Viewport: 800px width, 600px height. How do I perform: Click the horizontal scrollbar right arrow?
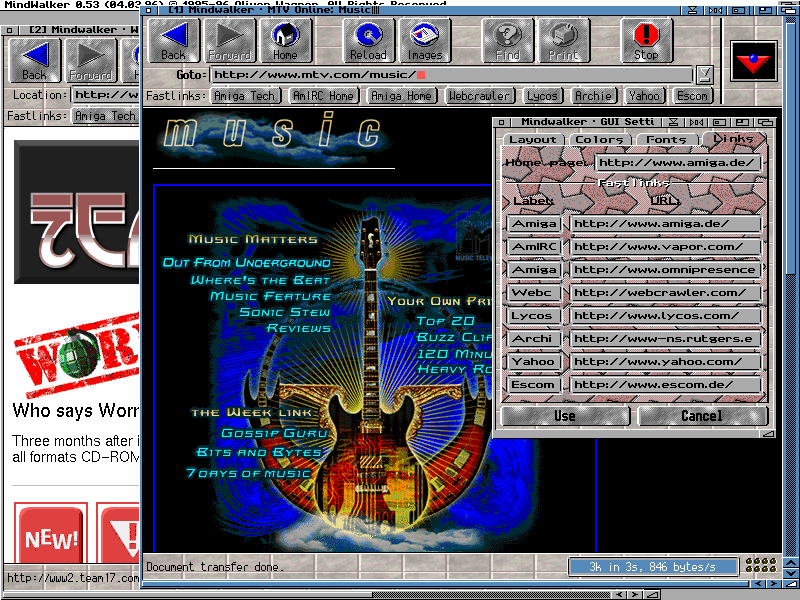[x=773, y=584]
